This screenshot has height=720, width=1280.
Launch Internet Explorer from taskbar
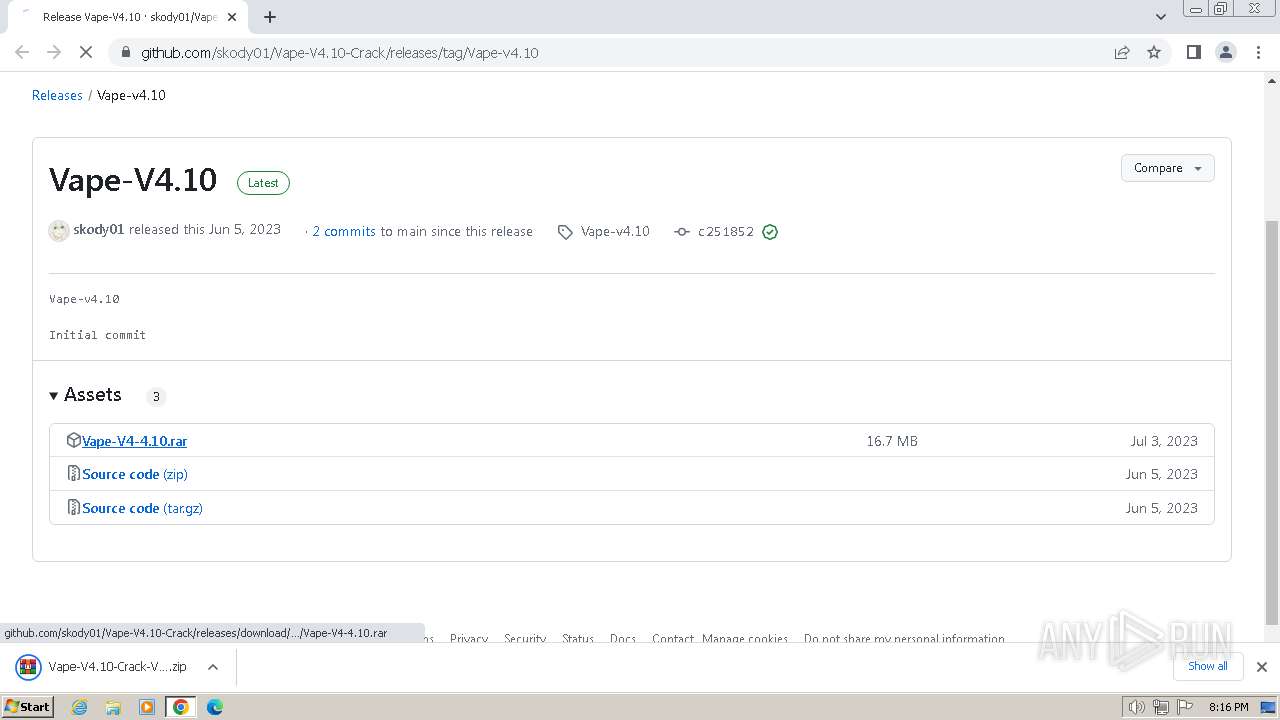80,707
